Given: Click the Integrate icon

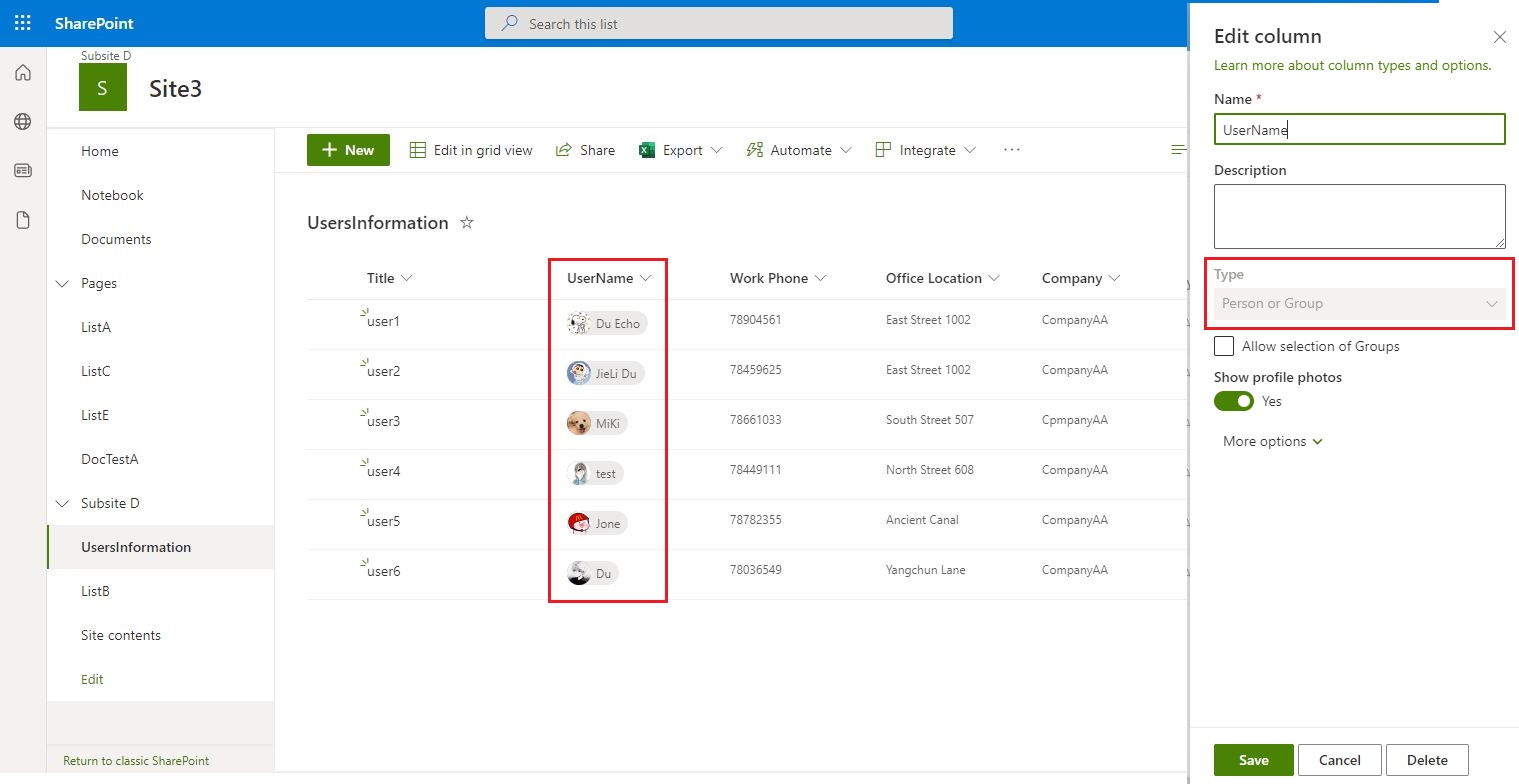Looking at the screenshot, I should (883, 150).
